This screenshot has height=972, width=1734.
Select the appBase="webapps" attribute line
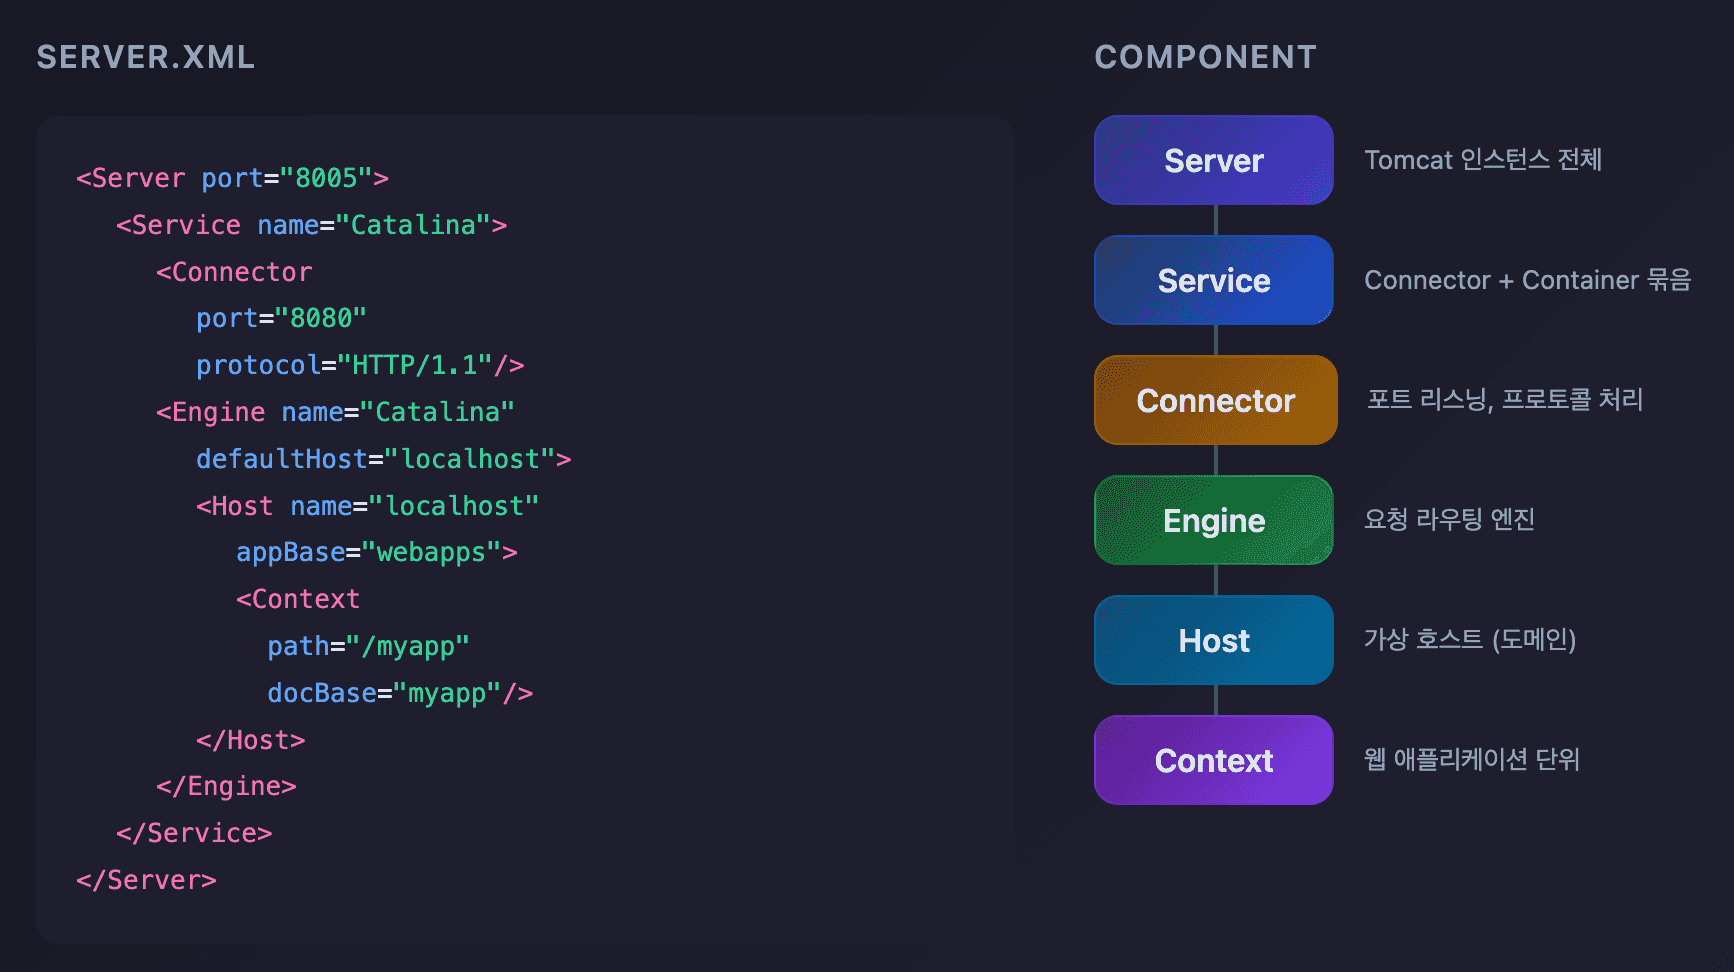click(x=376, y=552)
